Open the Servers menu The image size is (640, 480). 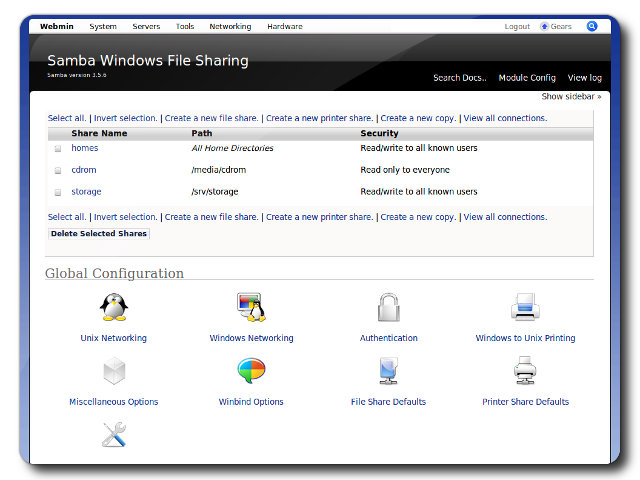coord(146,27)
